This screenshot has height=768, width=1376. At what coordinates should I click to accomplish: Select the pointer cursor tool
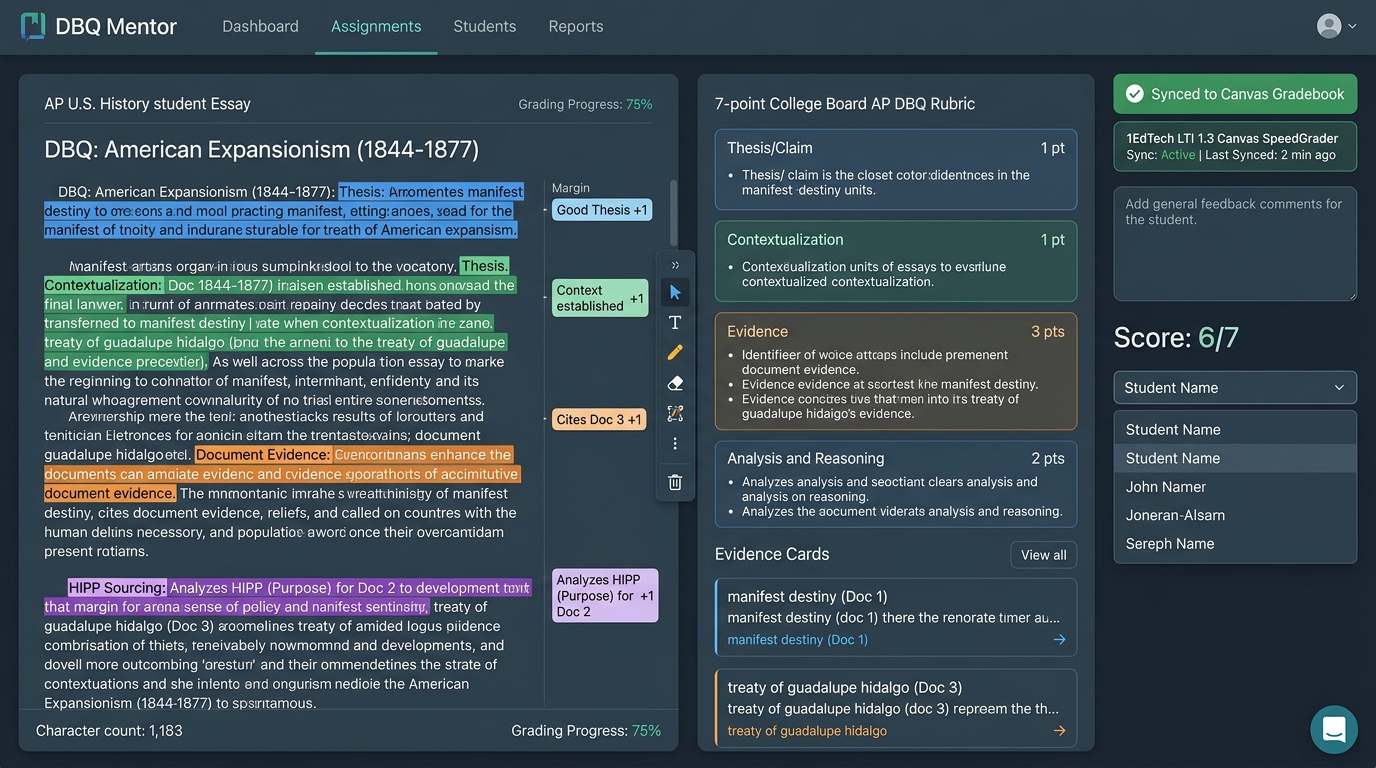point(675,292)
